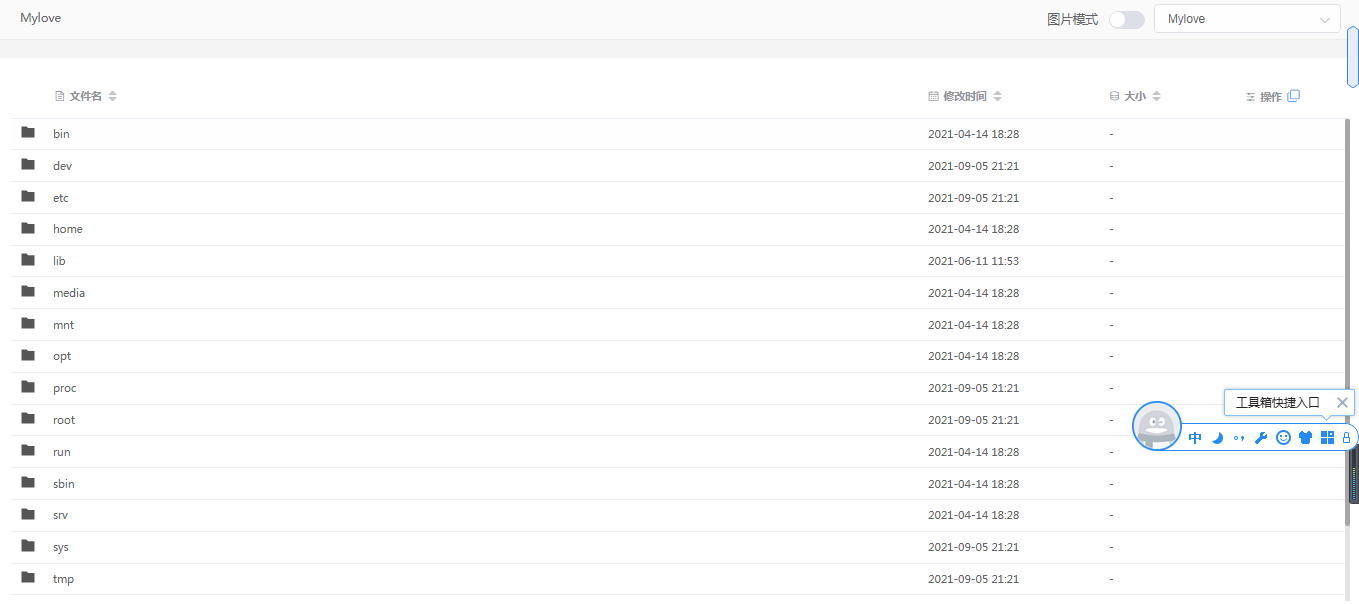1359x604 pixels.
Task: Open the run folder name
Action: click(61, 451)
